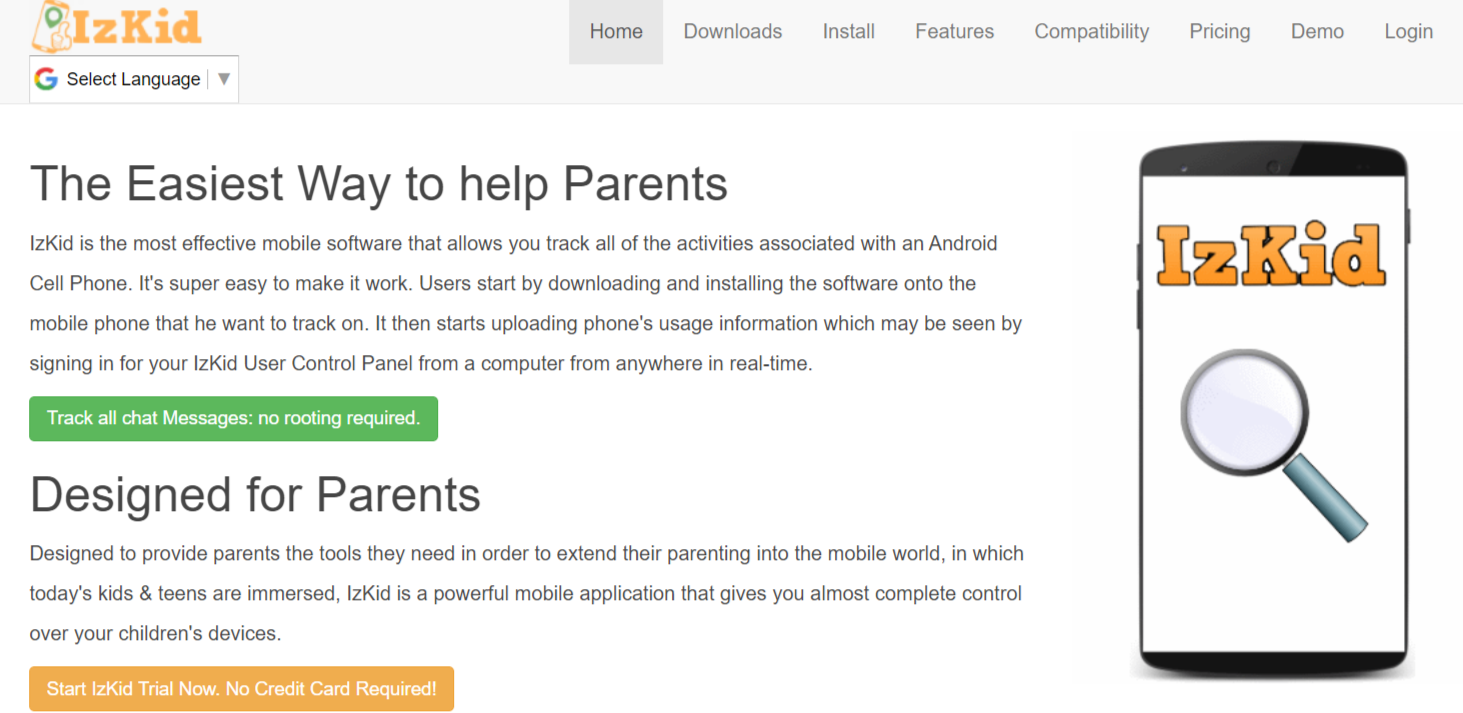1463x713 pixels.
Task: Go to the Login page
Action: (1408, 31)
